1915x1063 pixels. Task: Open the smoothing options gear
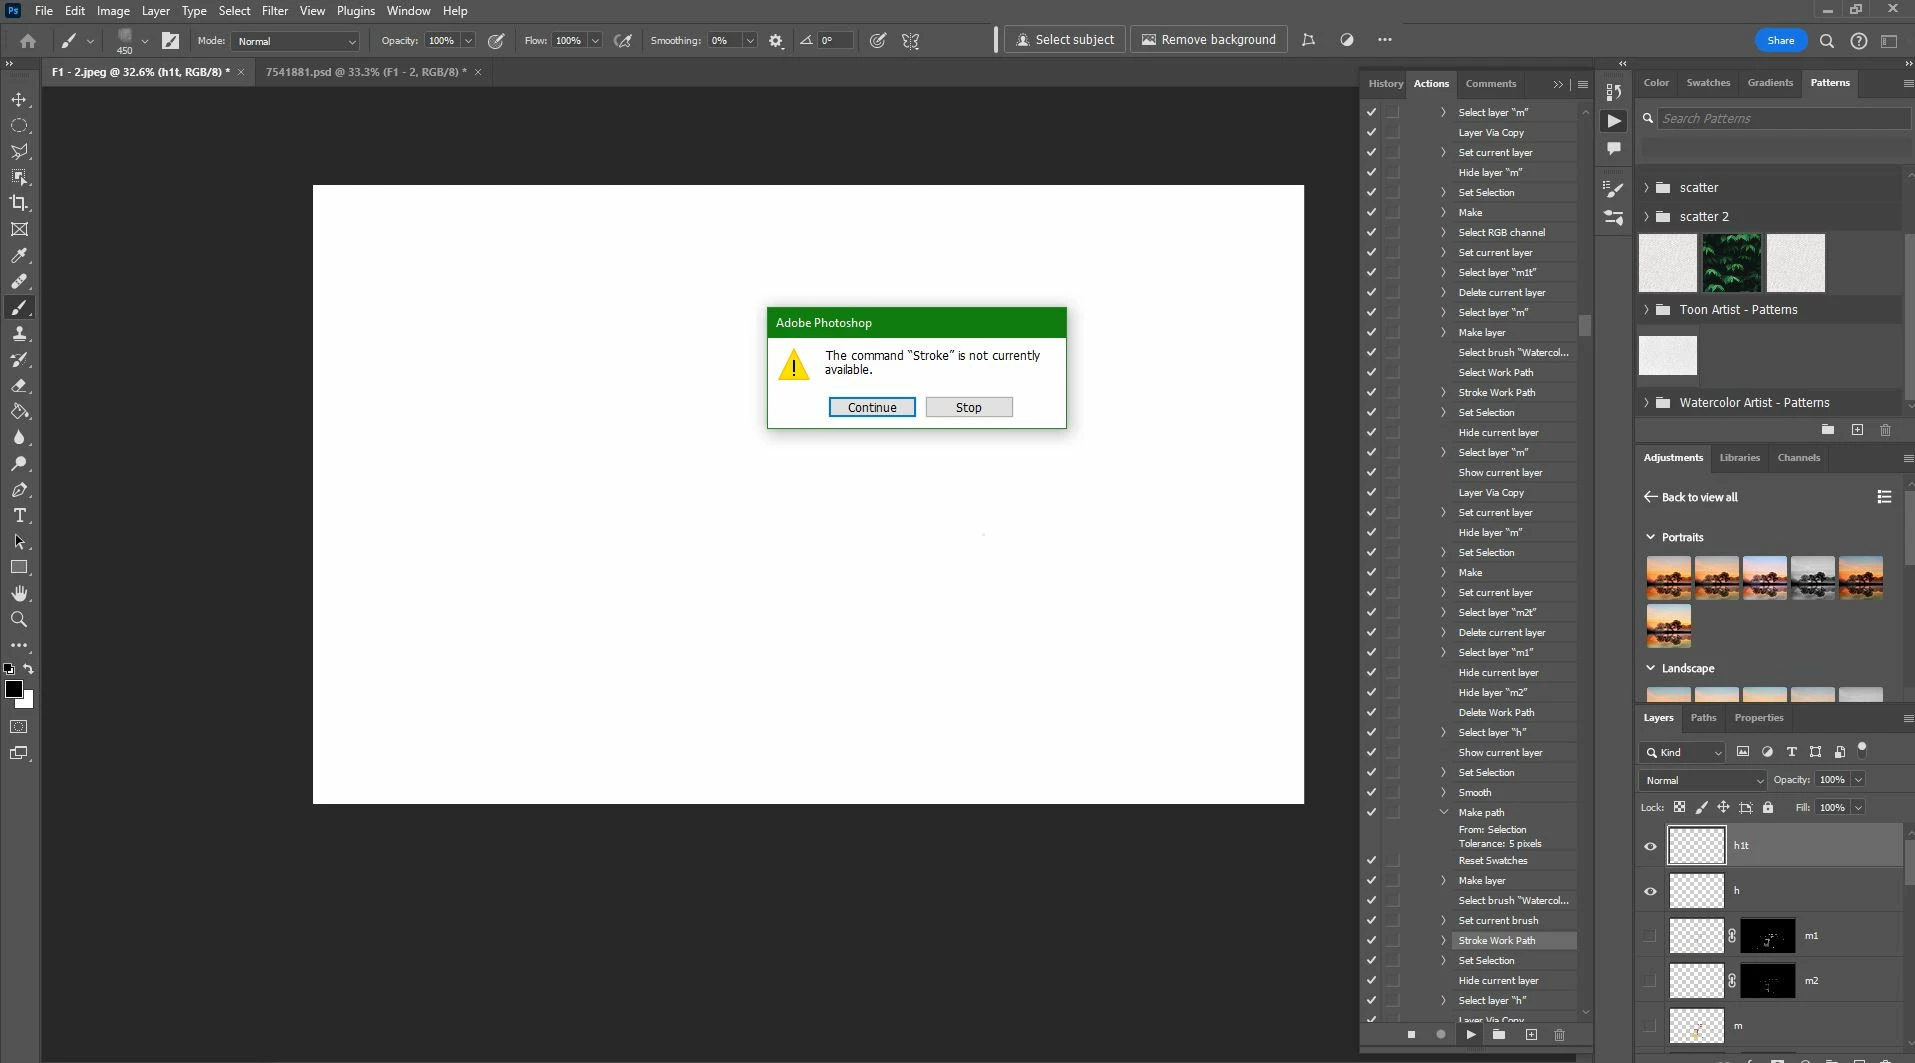point(776,41)
